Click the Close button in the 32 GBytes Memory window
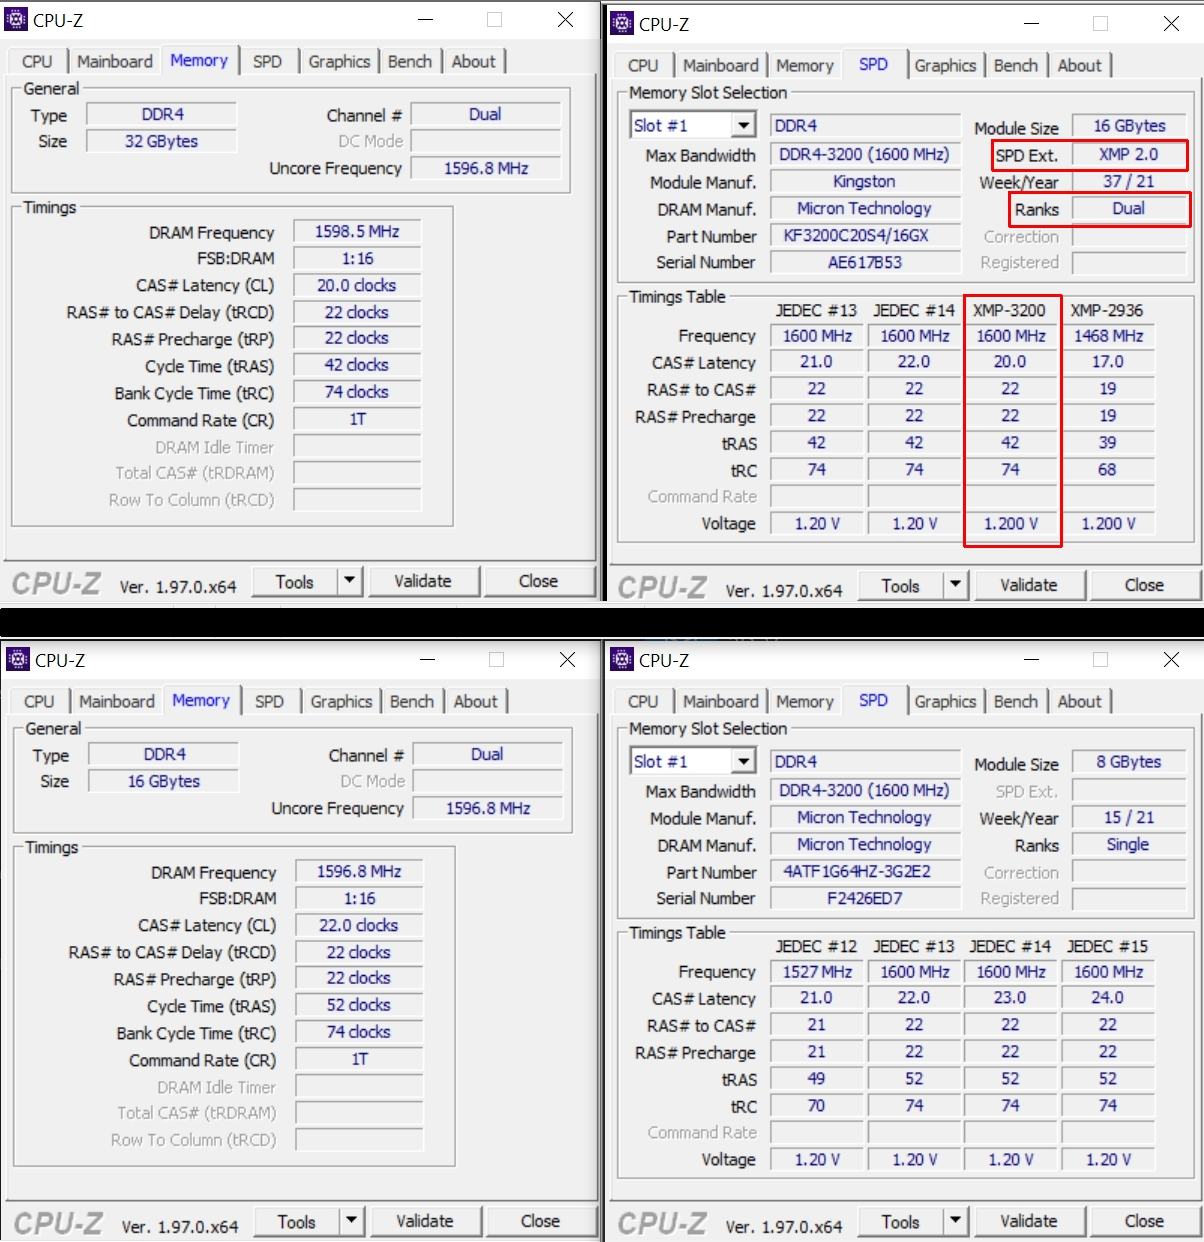Viewport: 1204px width, 1242px height. click(538, 581)
